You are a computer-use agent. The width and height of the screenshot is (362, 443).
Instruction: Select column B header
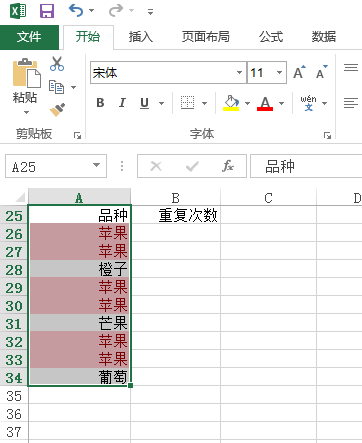click(176, 197)
